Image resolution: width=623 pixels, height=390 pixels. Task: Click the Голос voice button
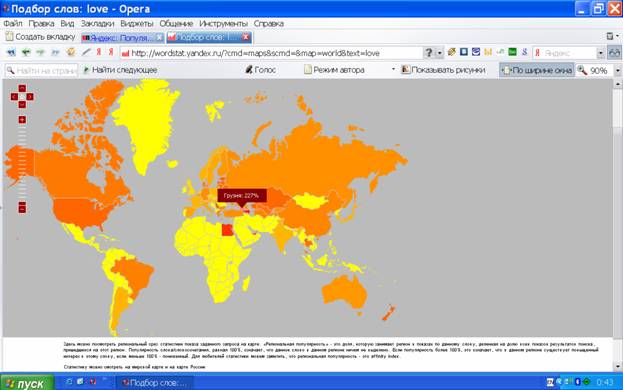[260, 70]
